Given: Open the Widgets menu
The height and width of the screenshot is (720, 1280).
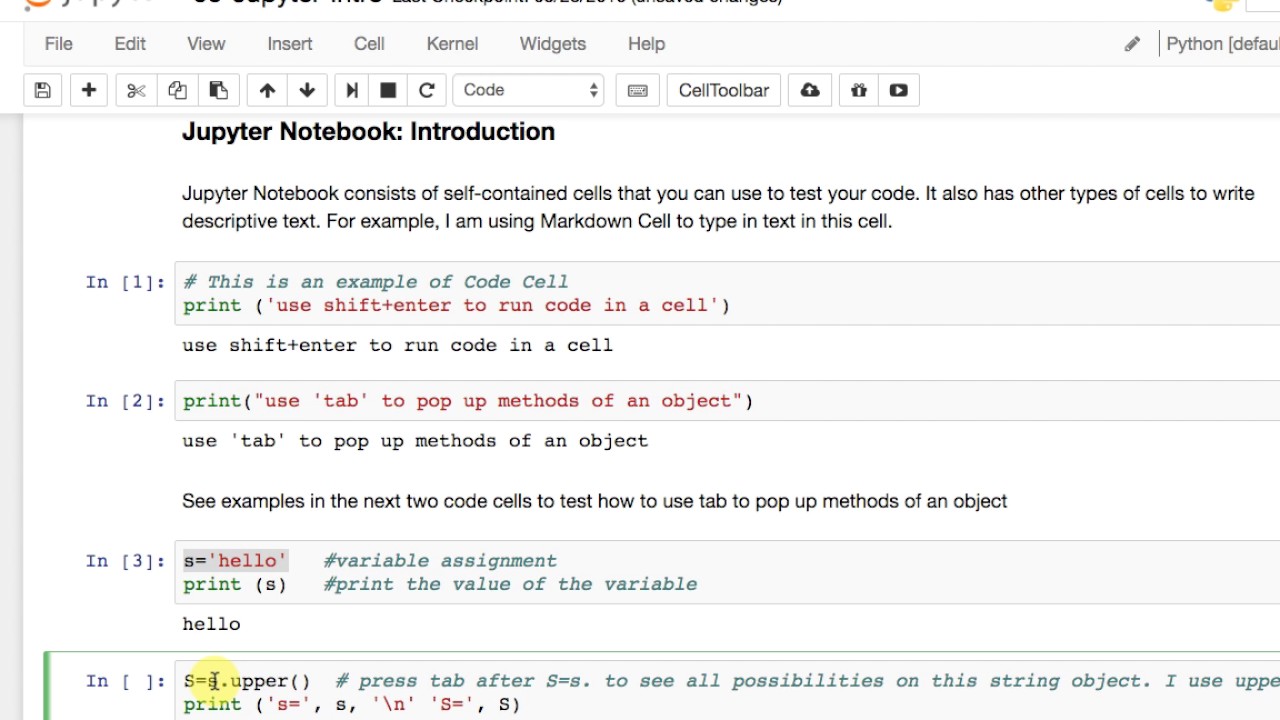Looking at the screenshot, I should tap(553, 44).
